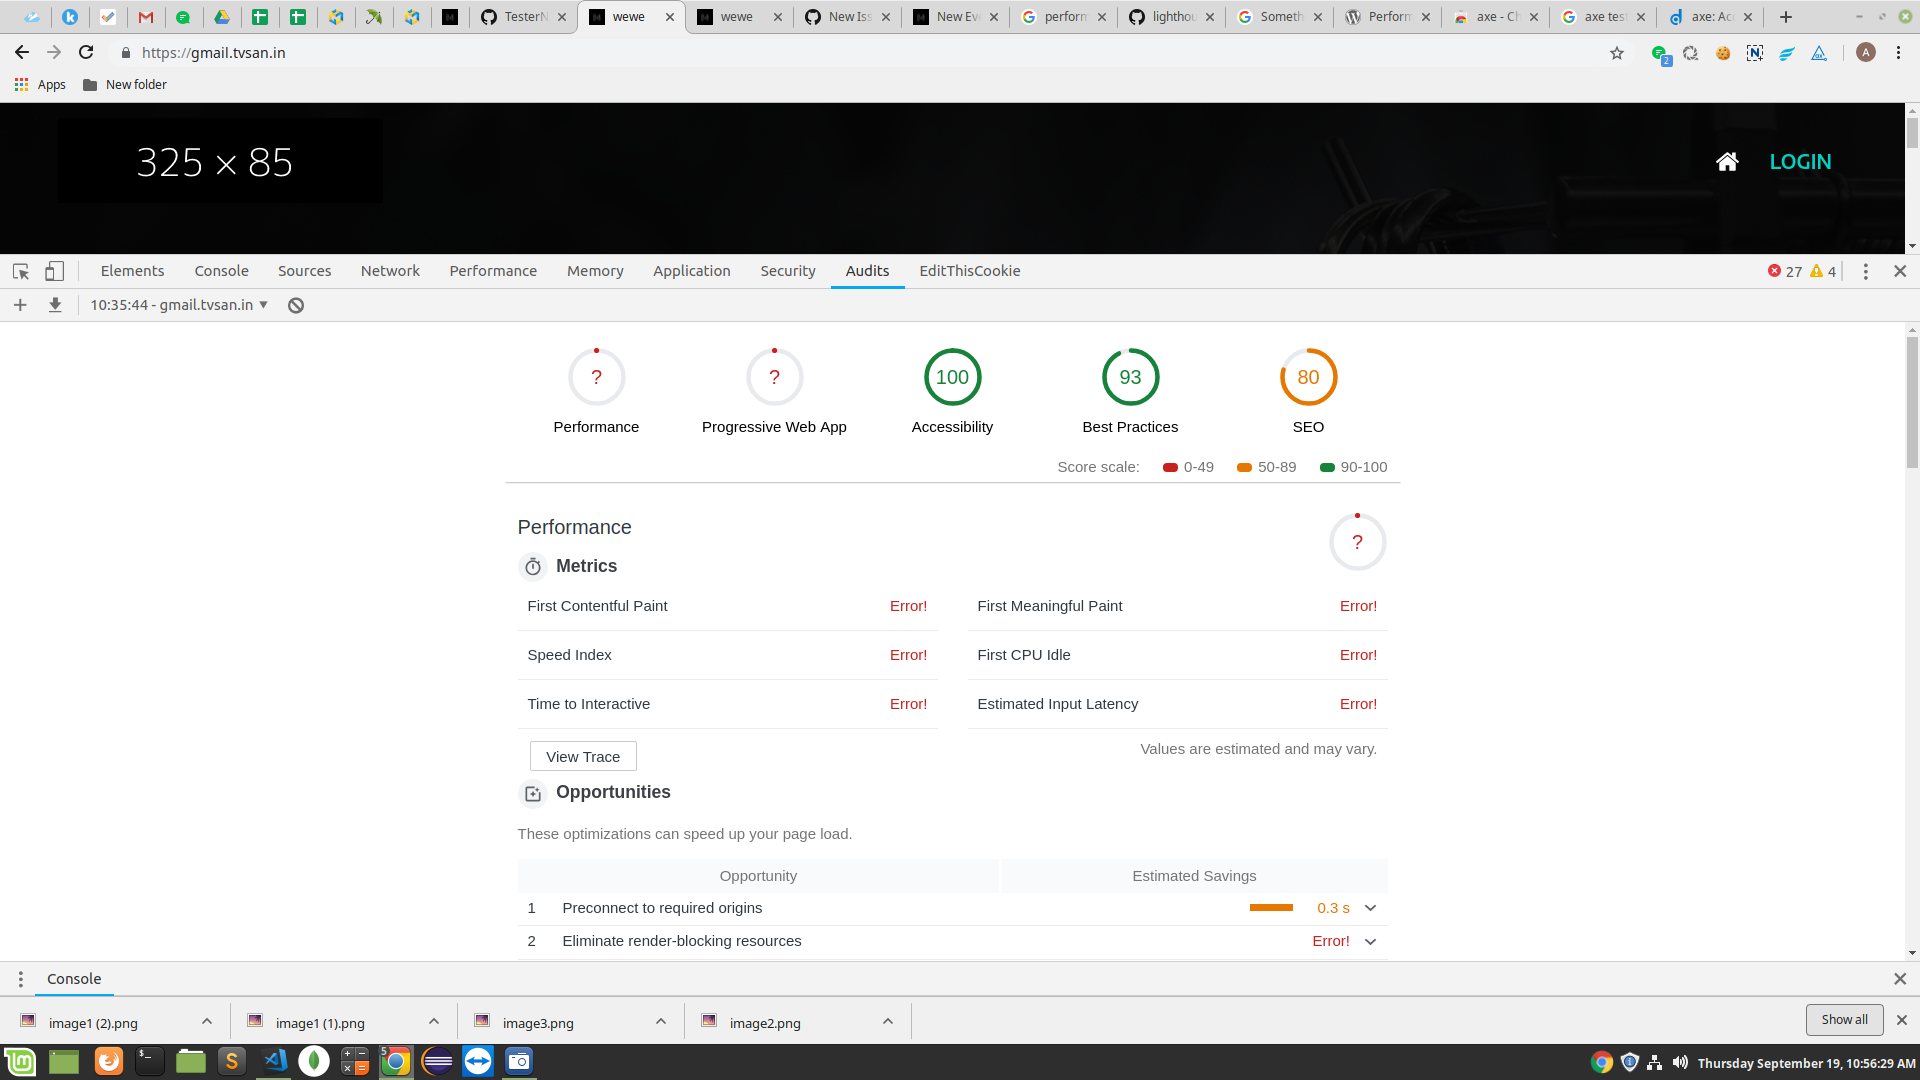Download the audit report
This screenshot has width=1920, height=1080.
click(x=55, y=305)
